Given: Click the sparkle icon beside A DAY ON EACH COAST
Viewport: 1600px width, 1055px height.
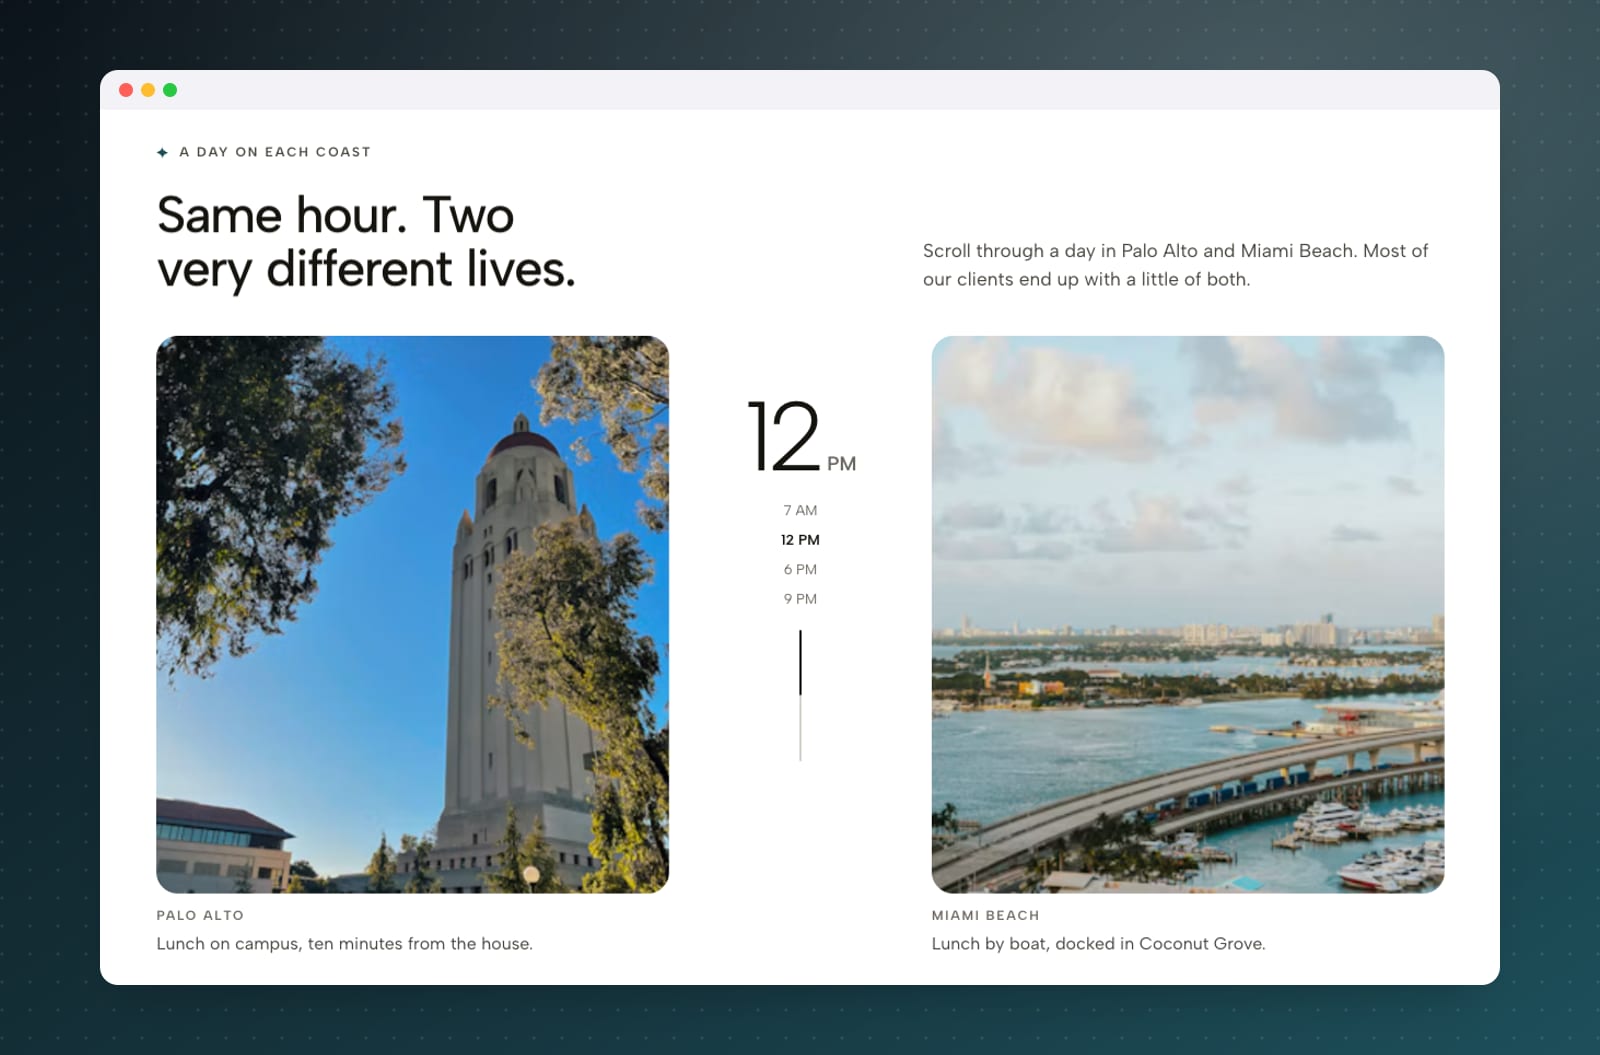Looking at the screenshot, I should (162, 152).
